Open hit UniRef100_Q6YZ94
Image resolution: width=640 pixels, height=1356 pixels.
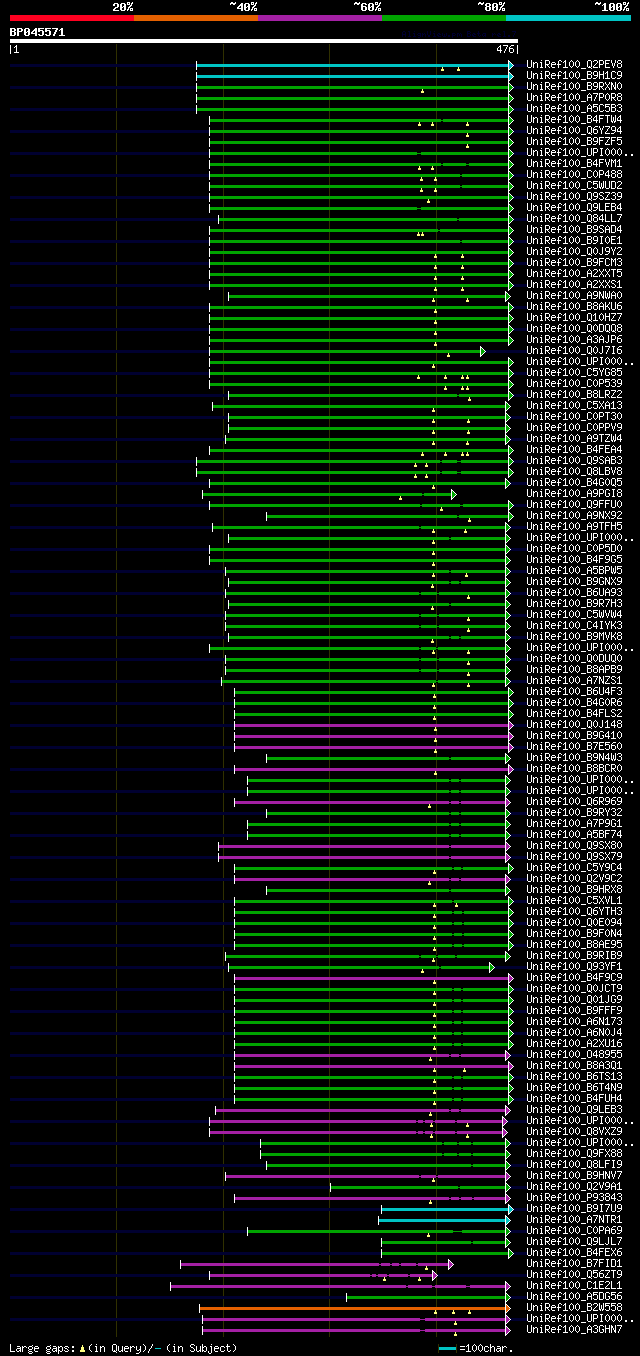[x=574, y=130]
